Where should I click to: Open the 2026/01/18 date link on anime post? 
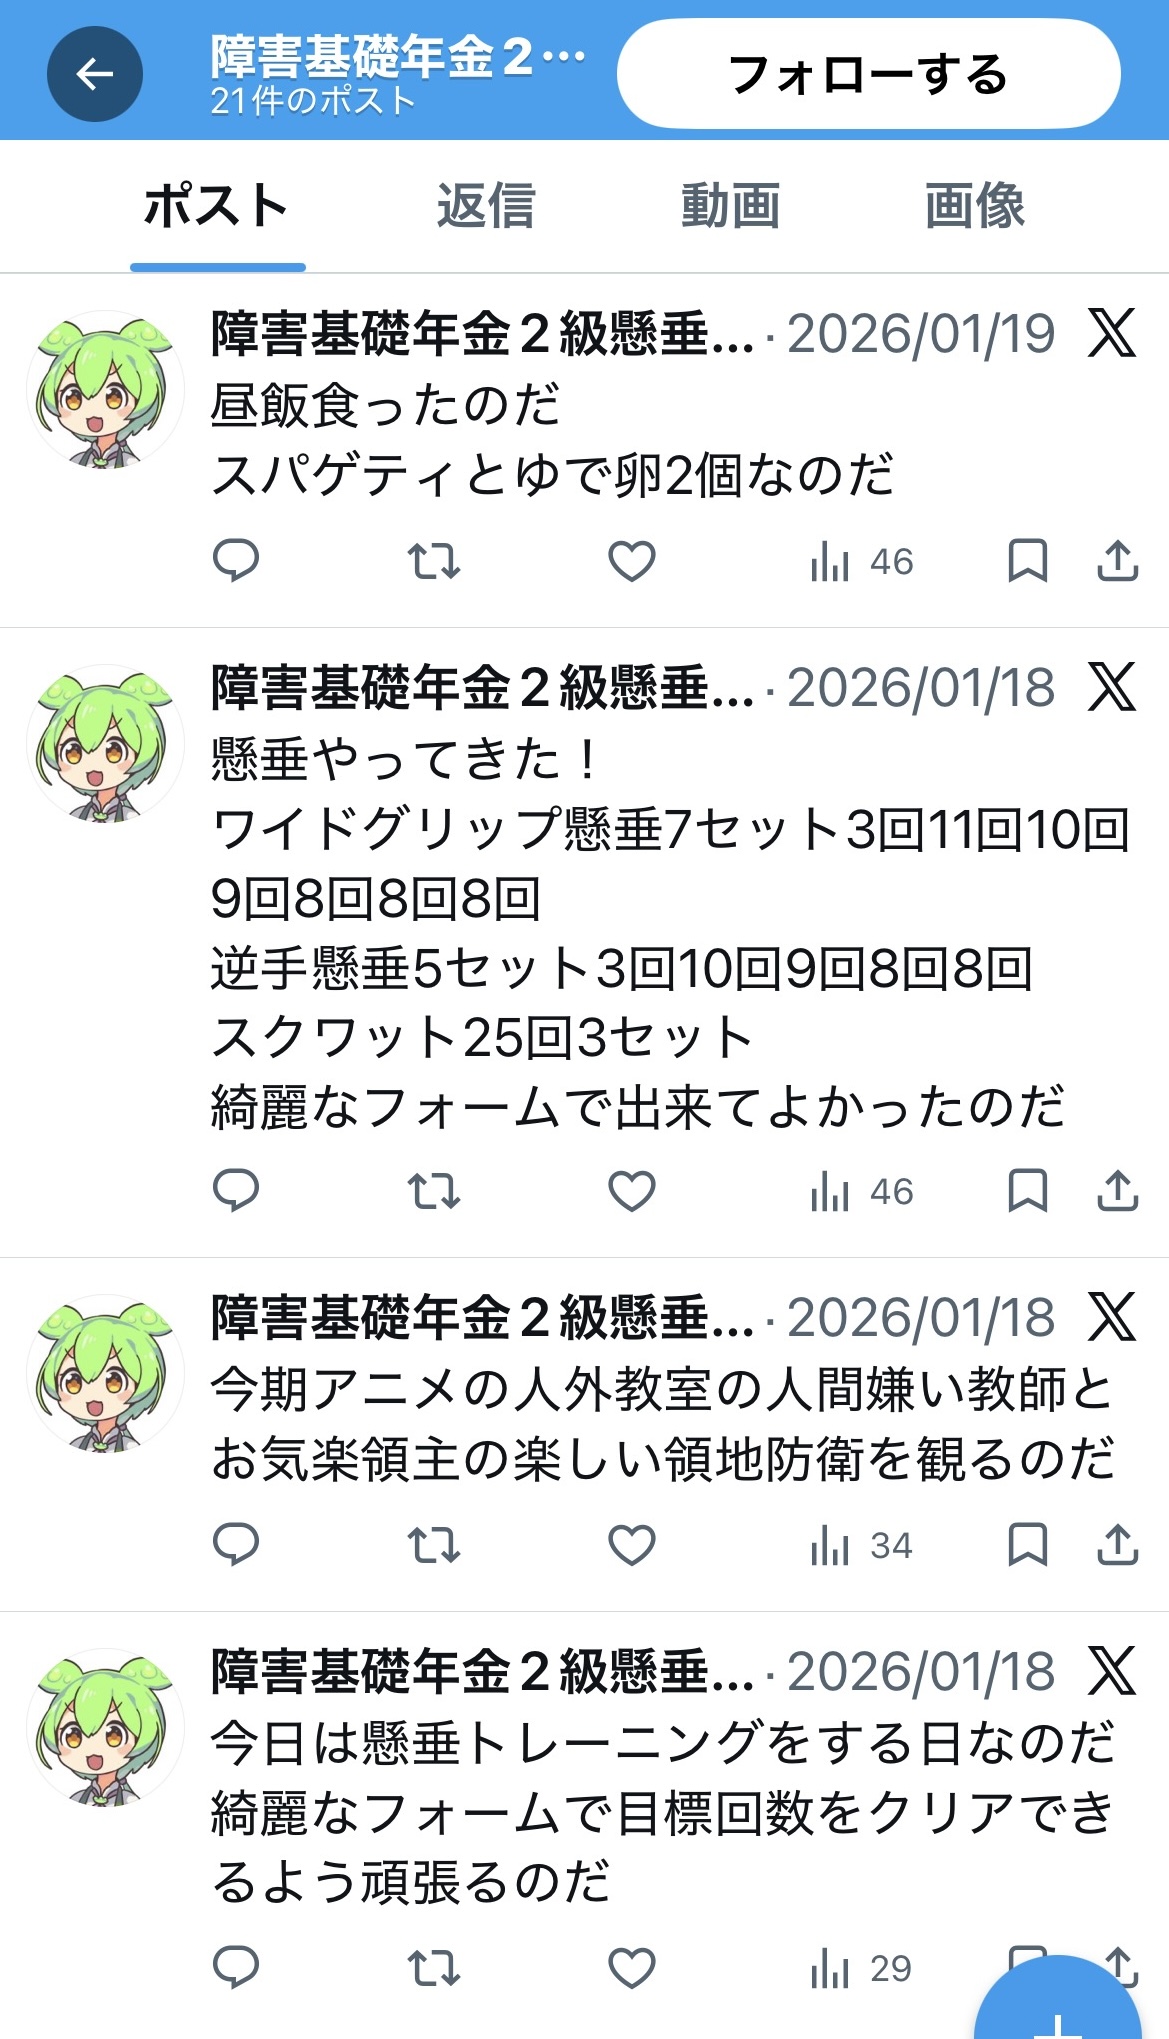click(x=921, y=1317)
